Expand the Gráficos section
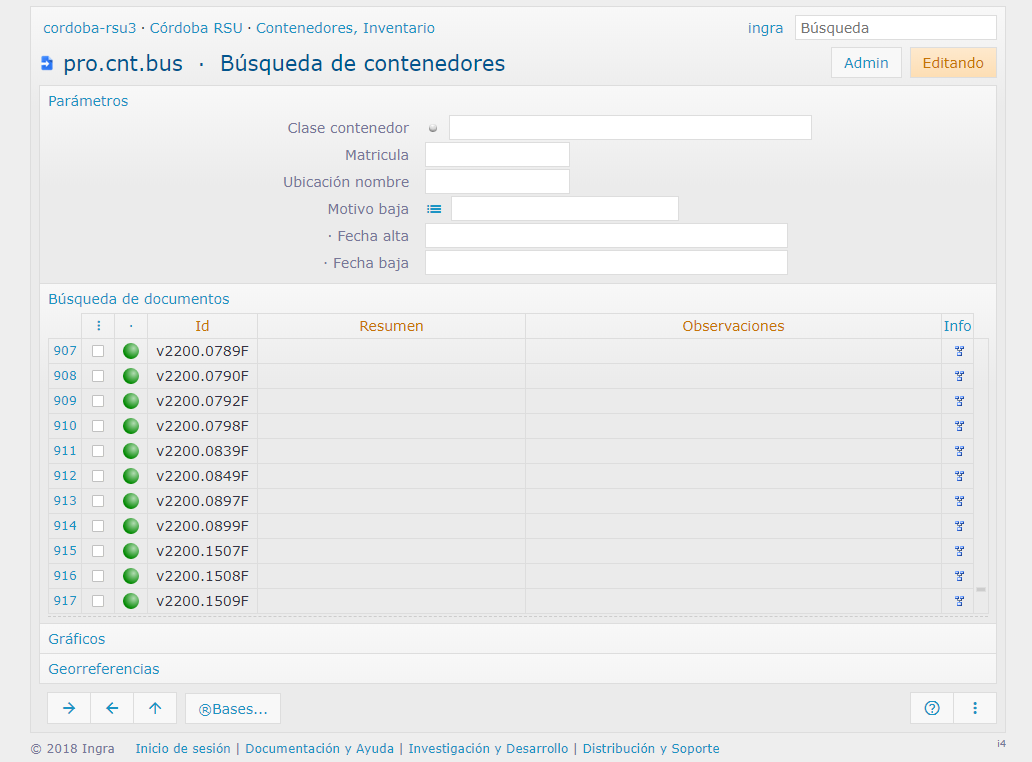Image resolution: width=1032 pixels, height=762 pixels. pyautogui.click(x=77, y=639)
